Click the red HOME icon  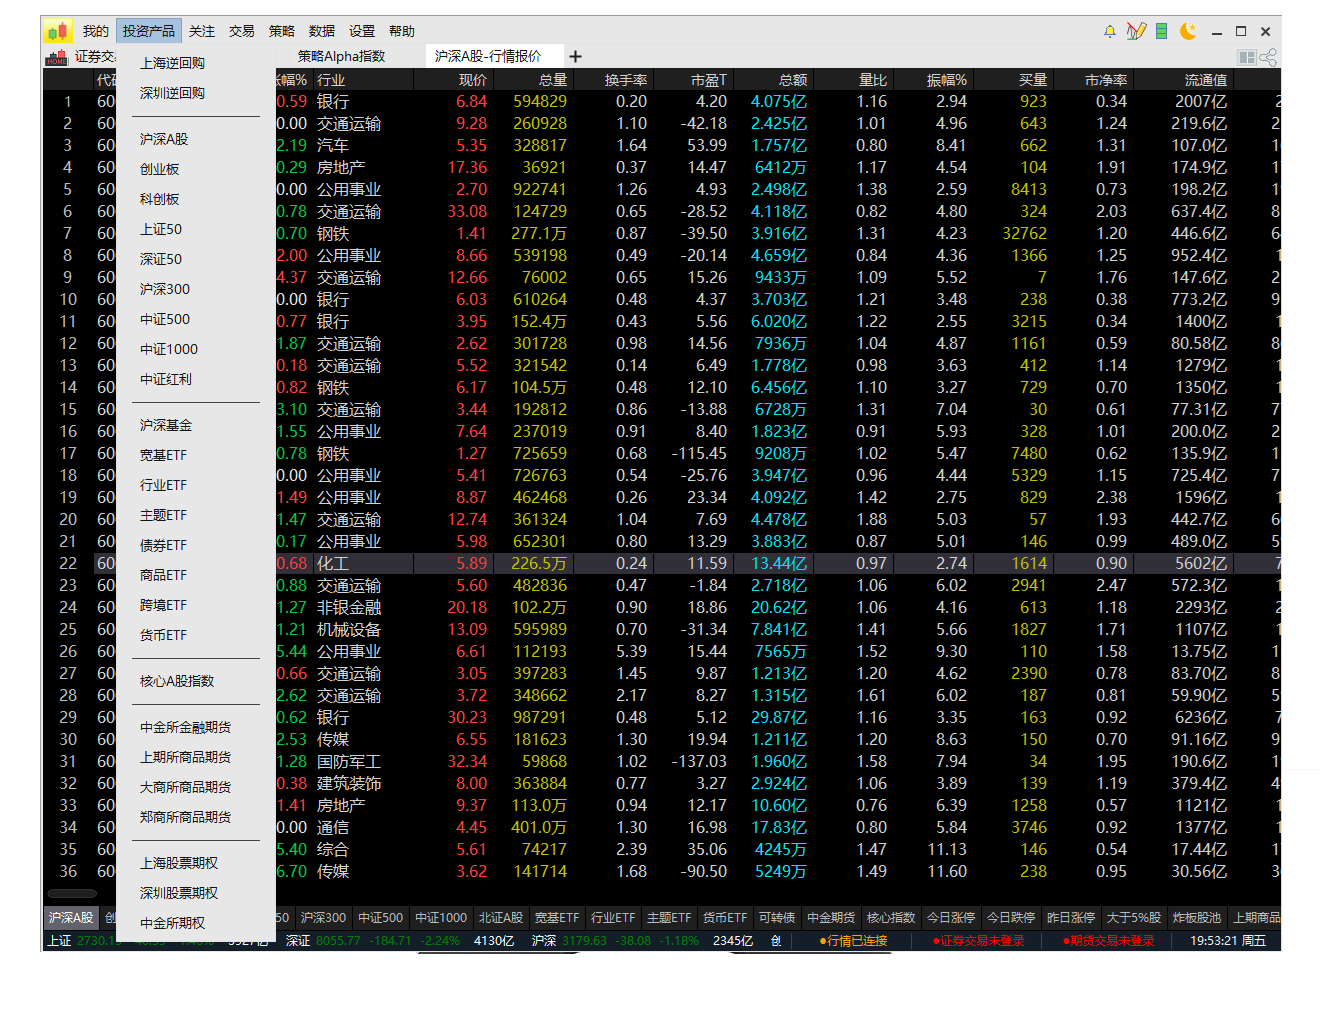[x=56, y=57]
